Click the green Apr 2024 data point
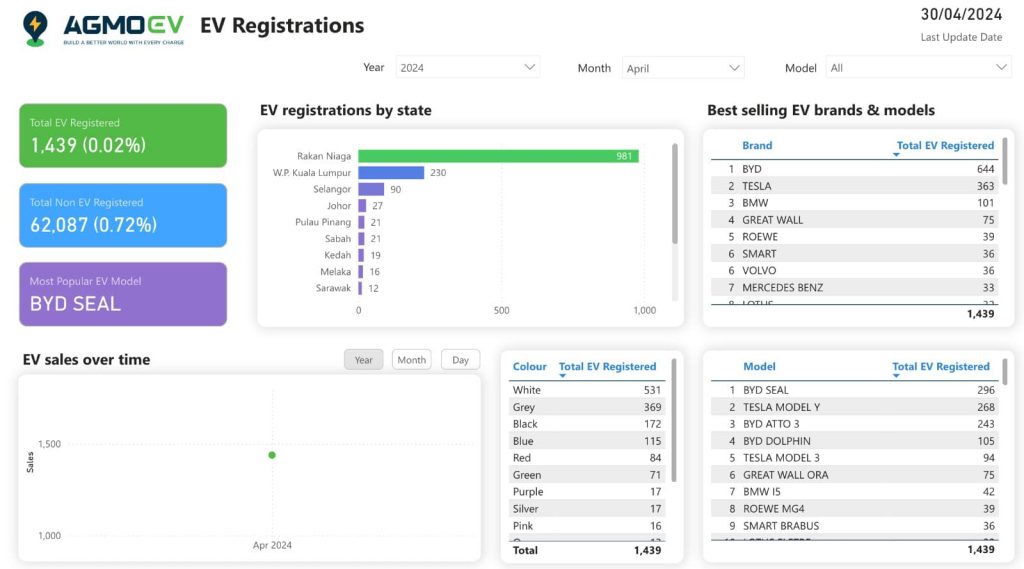This screenshot has width=1024, height=569. pyautogui.click(x=272, y=455)
